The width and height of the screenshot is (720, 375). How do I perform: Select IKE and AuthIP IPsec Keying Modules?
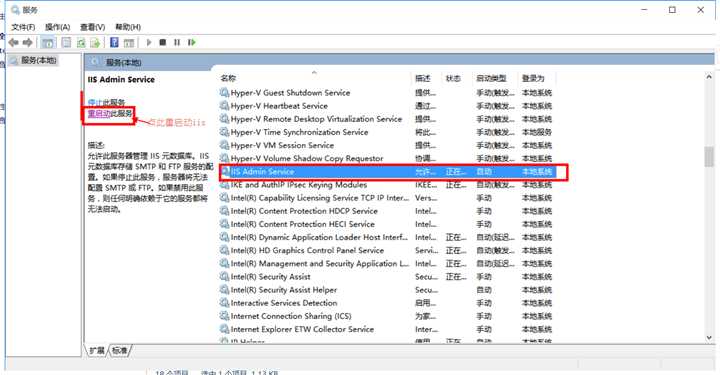pos(387,185)
